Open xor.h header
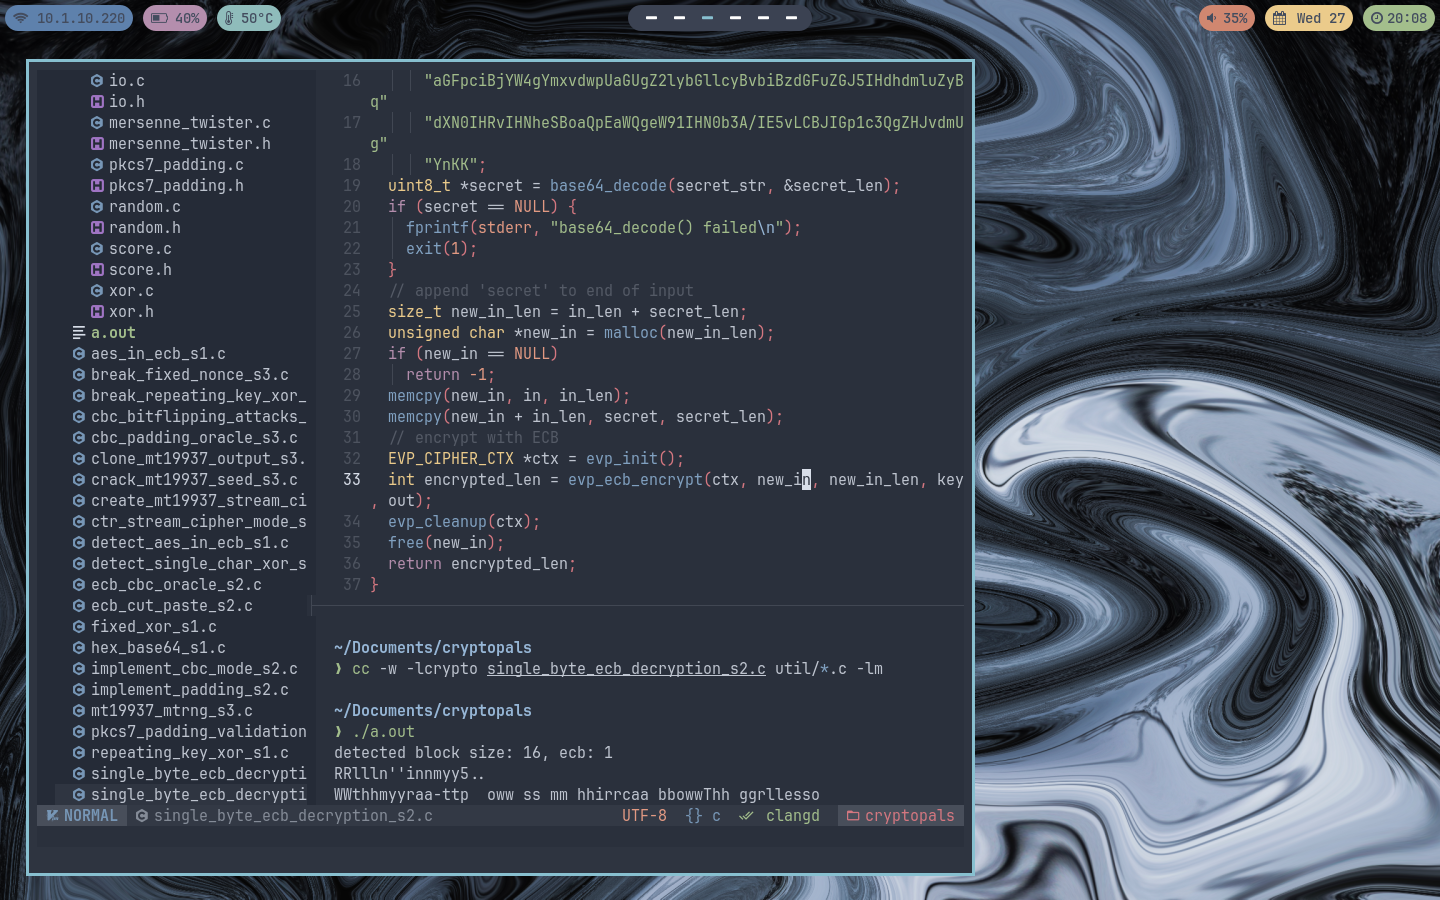This screenshot has height=900, width=1440. (131, 311)
